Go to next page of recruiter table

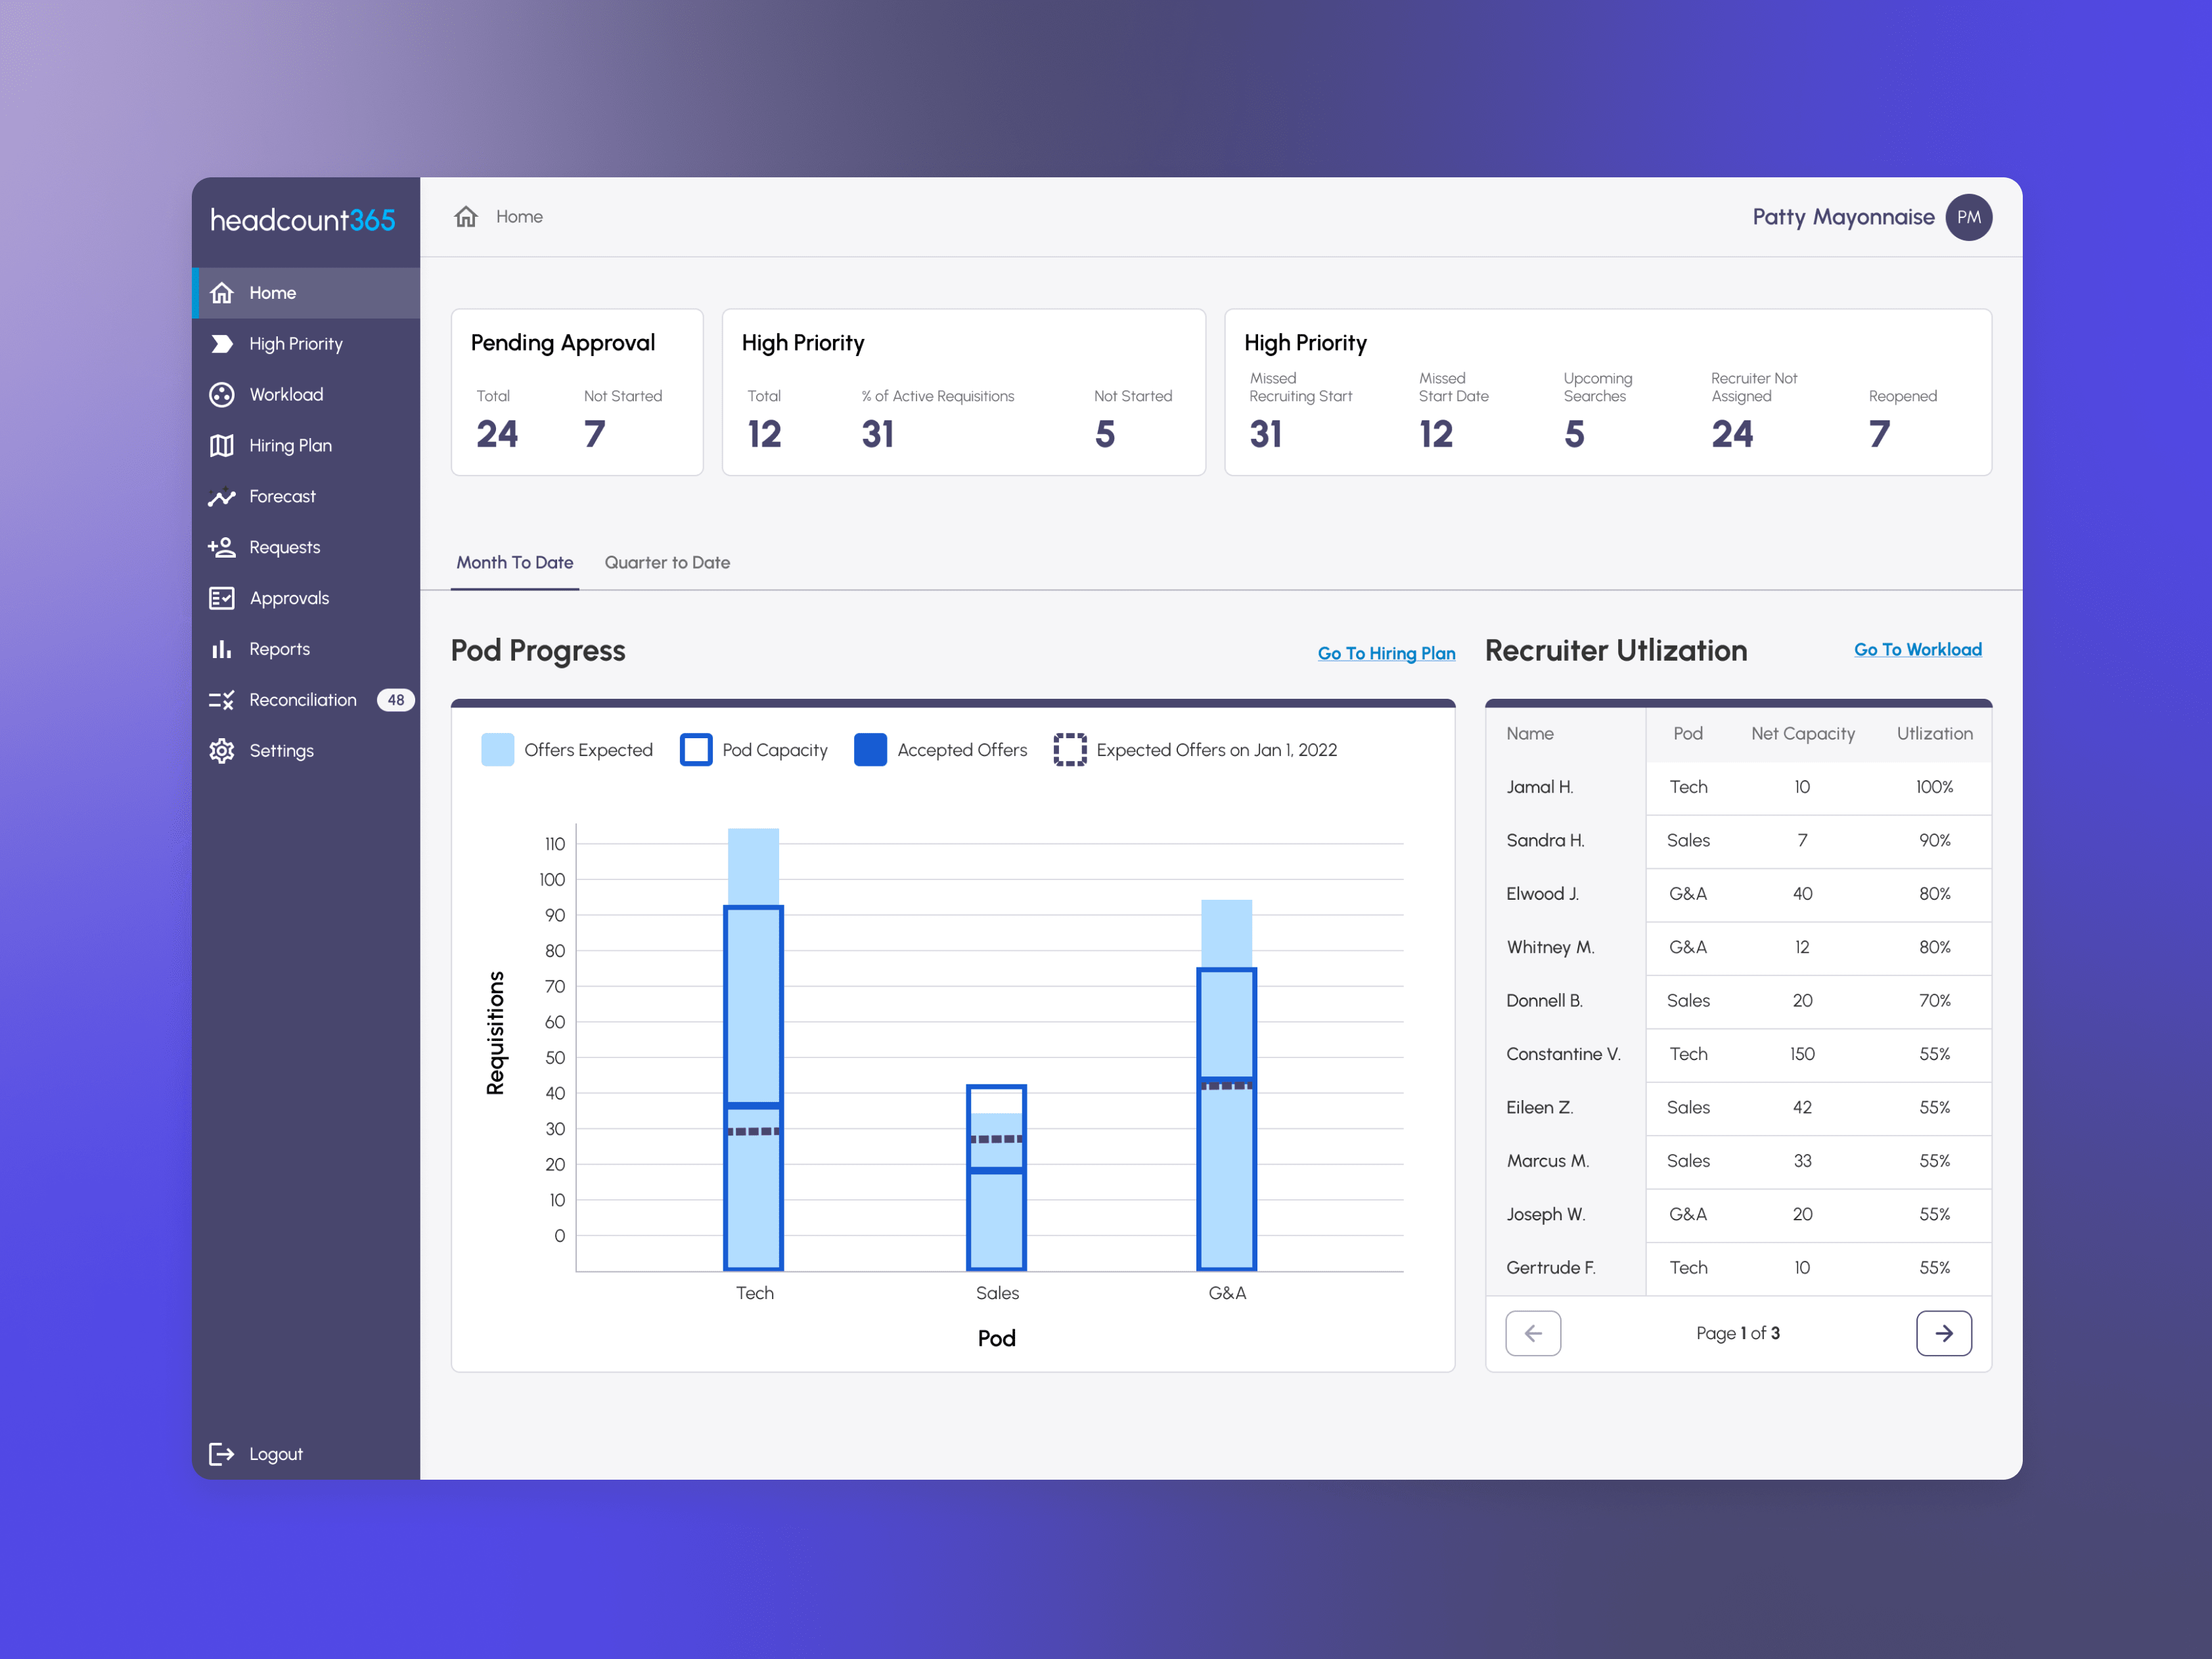[x=1943, y=1334]
